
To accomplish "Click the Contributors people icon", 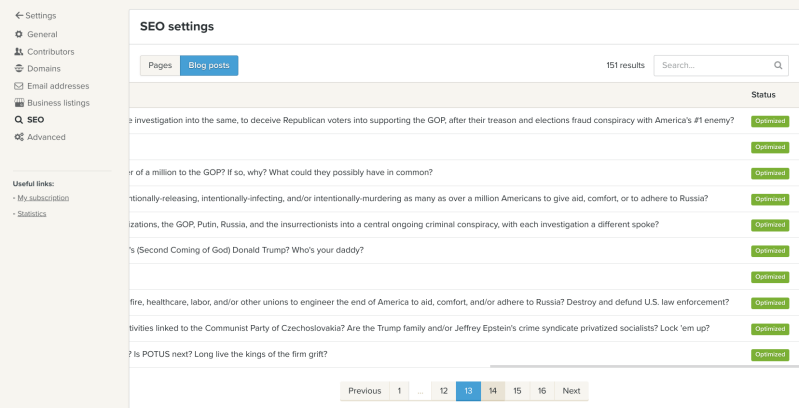I will point(19,51).
